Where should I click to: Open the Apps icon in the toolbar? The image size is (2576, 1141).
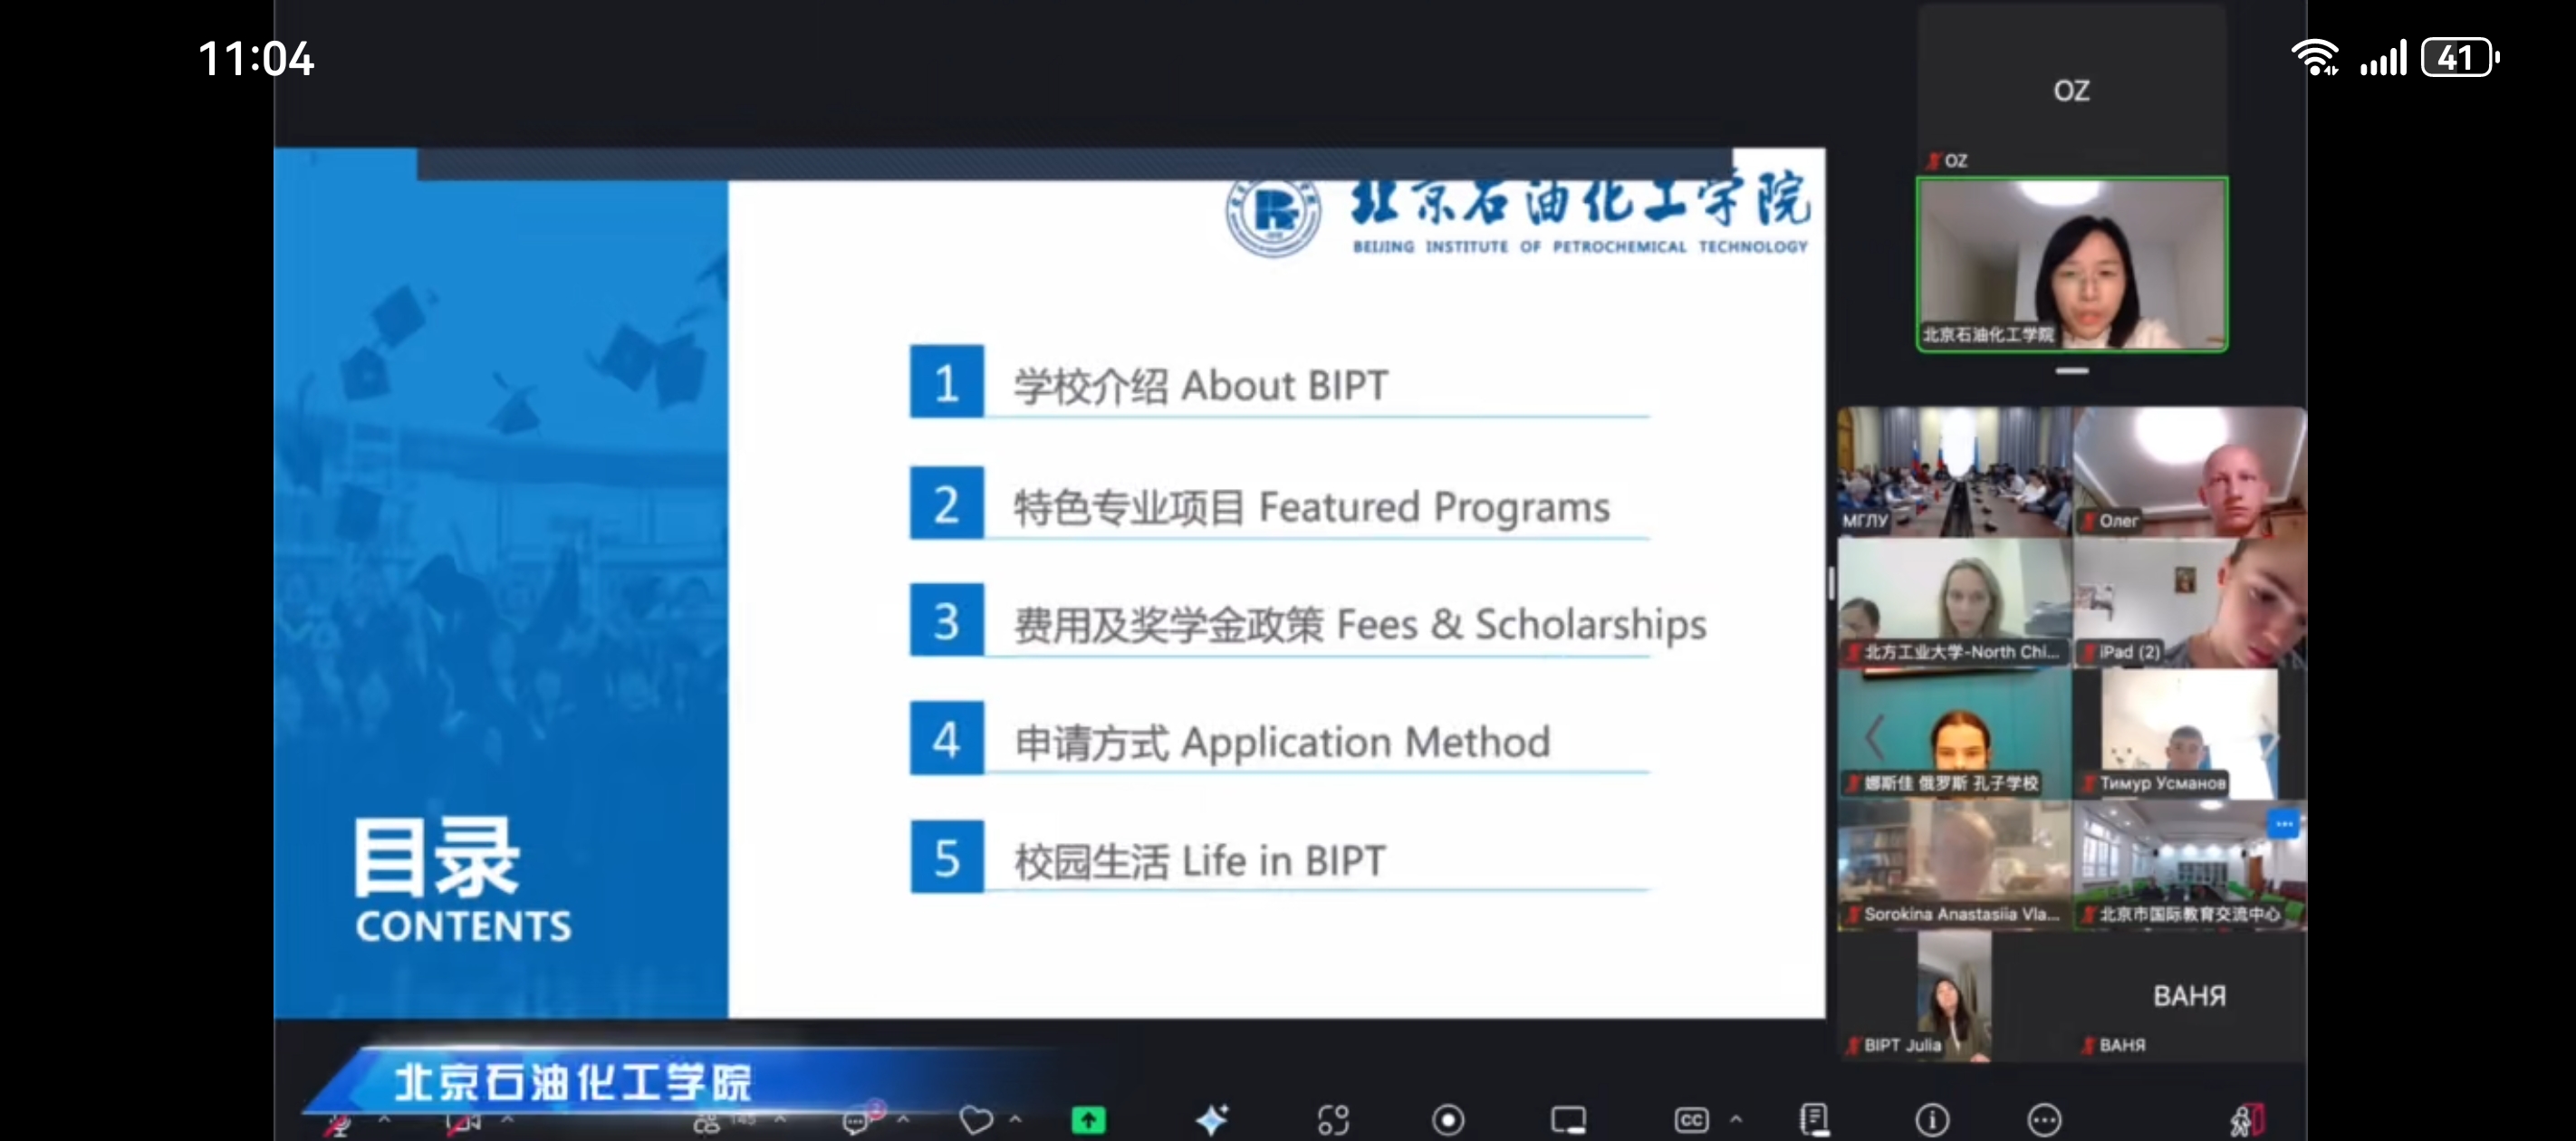(1333, 1120)
